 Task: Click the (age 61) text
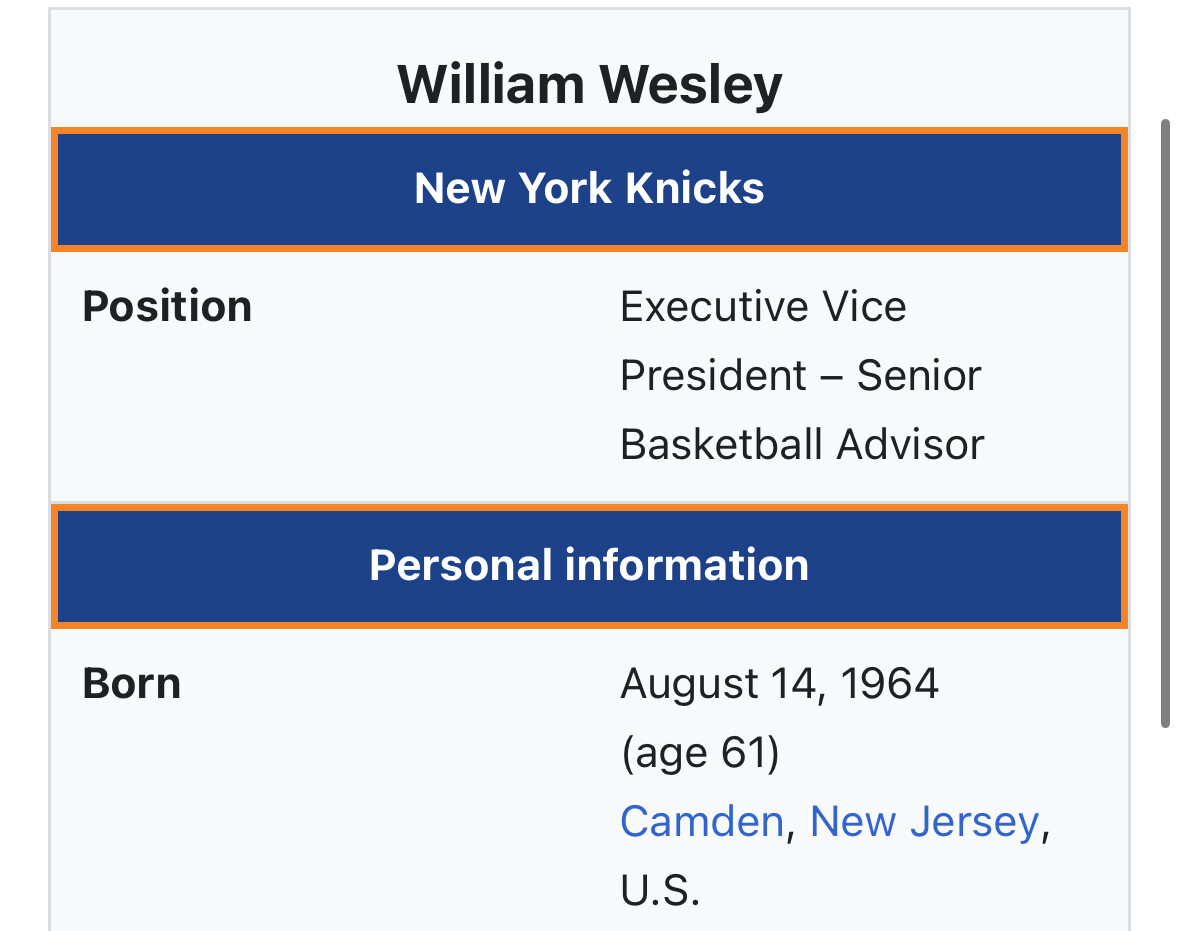click(x=699, y=753)
